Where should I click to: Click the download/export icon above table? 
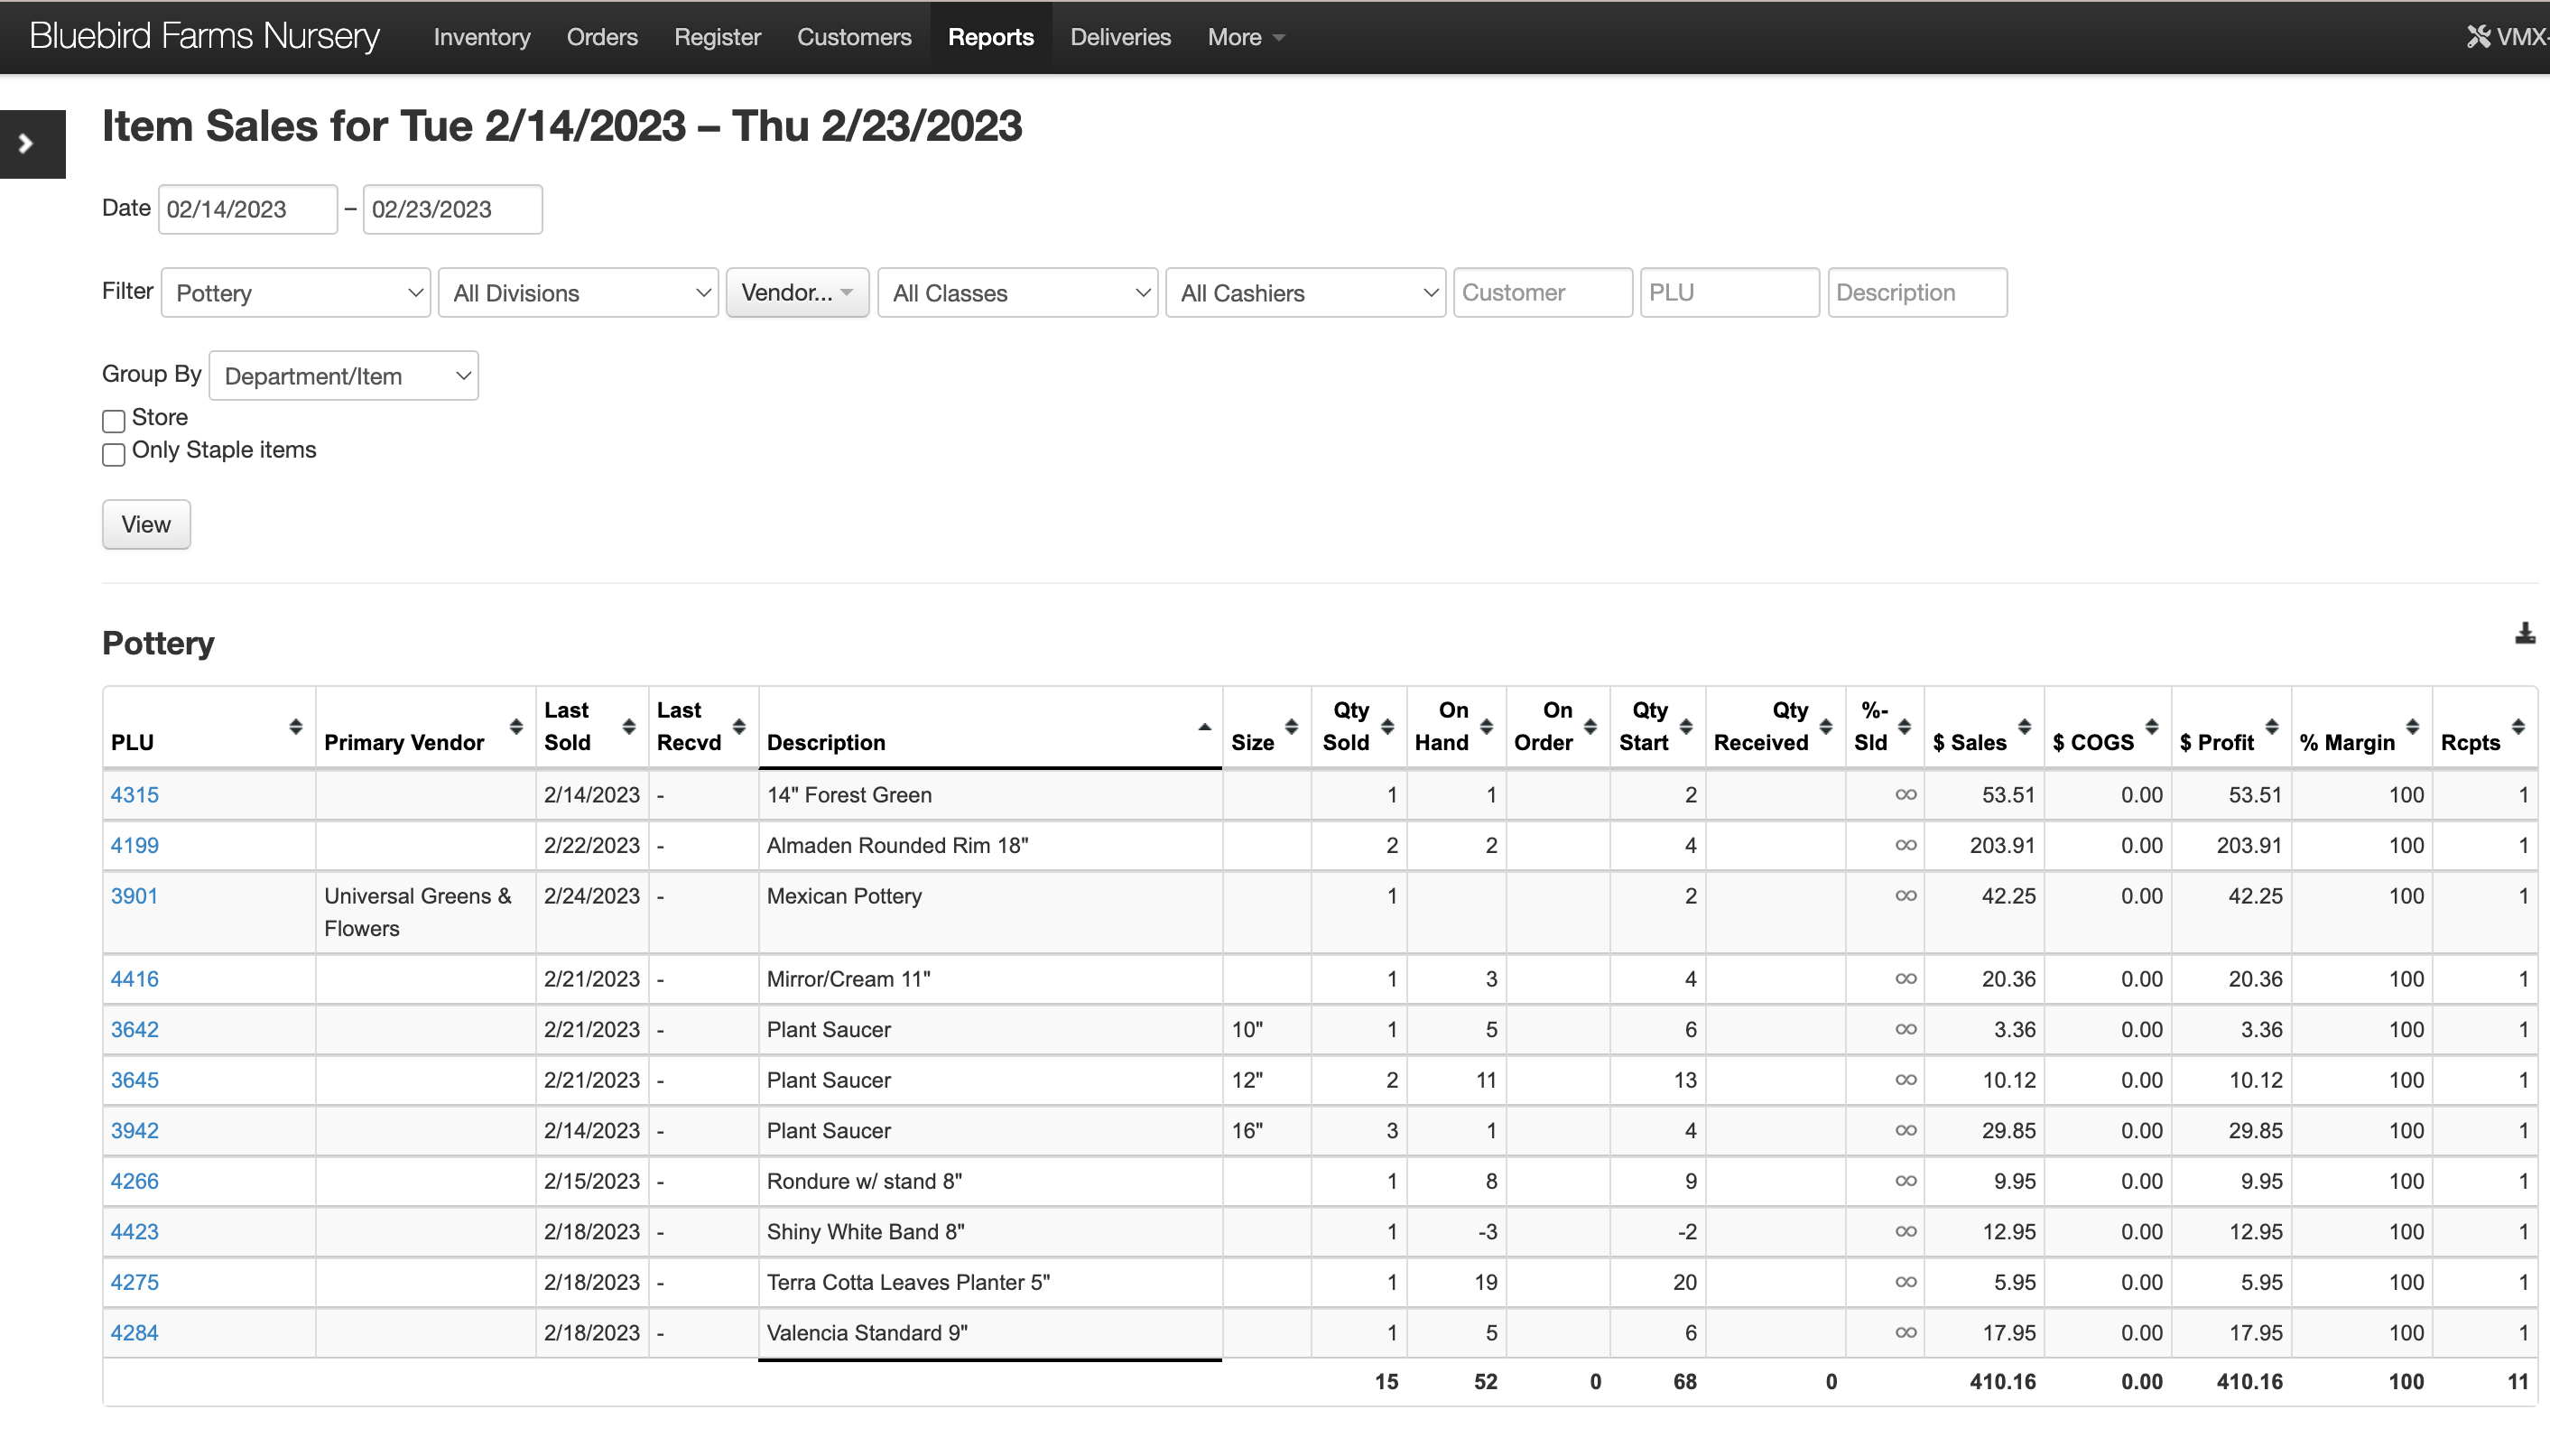click(x=2524, y=634)
